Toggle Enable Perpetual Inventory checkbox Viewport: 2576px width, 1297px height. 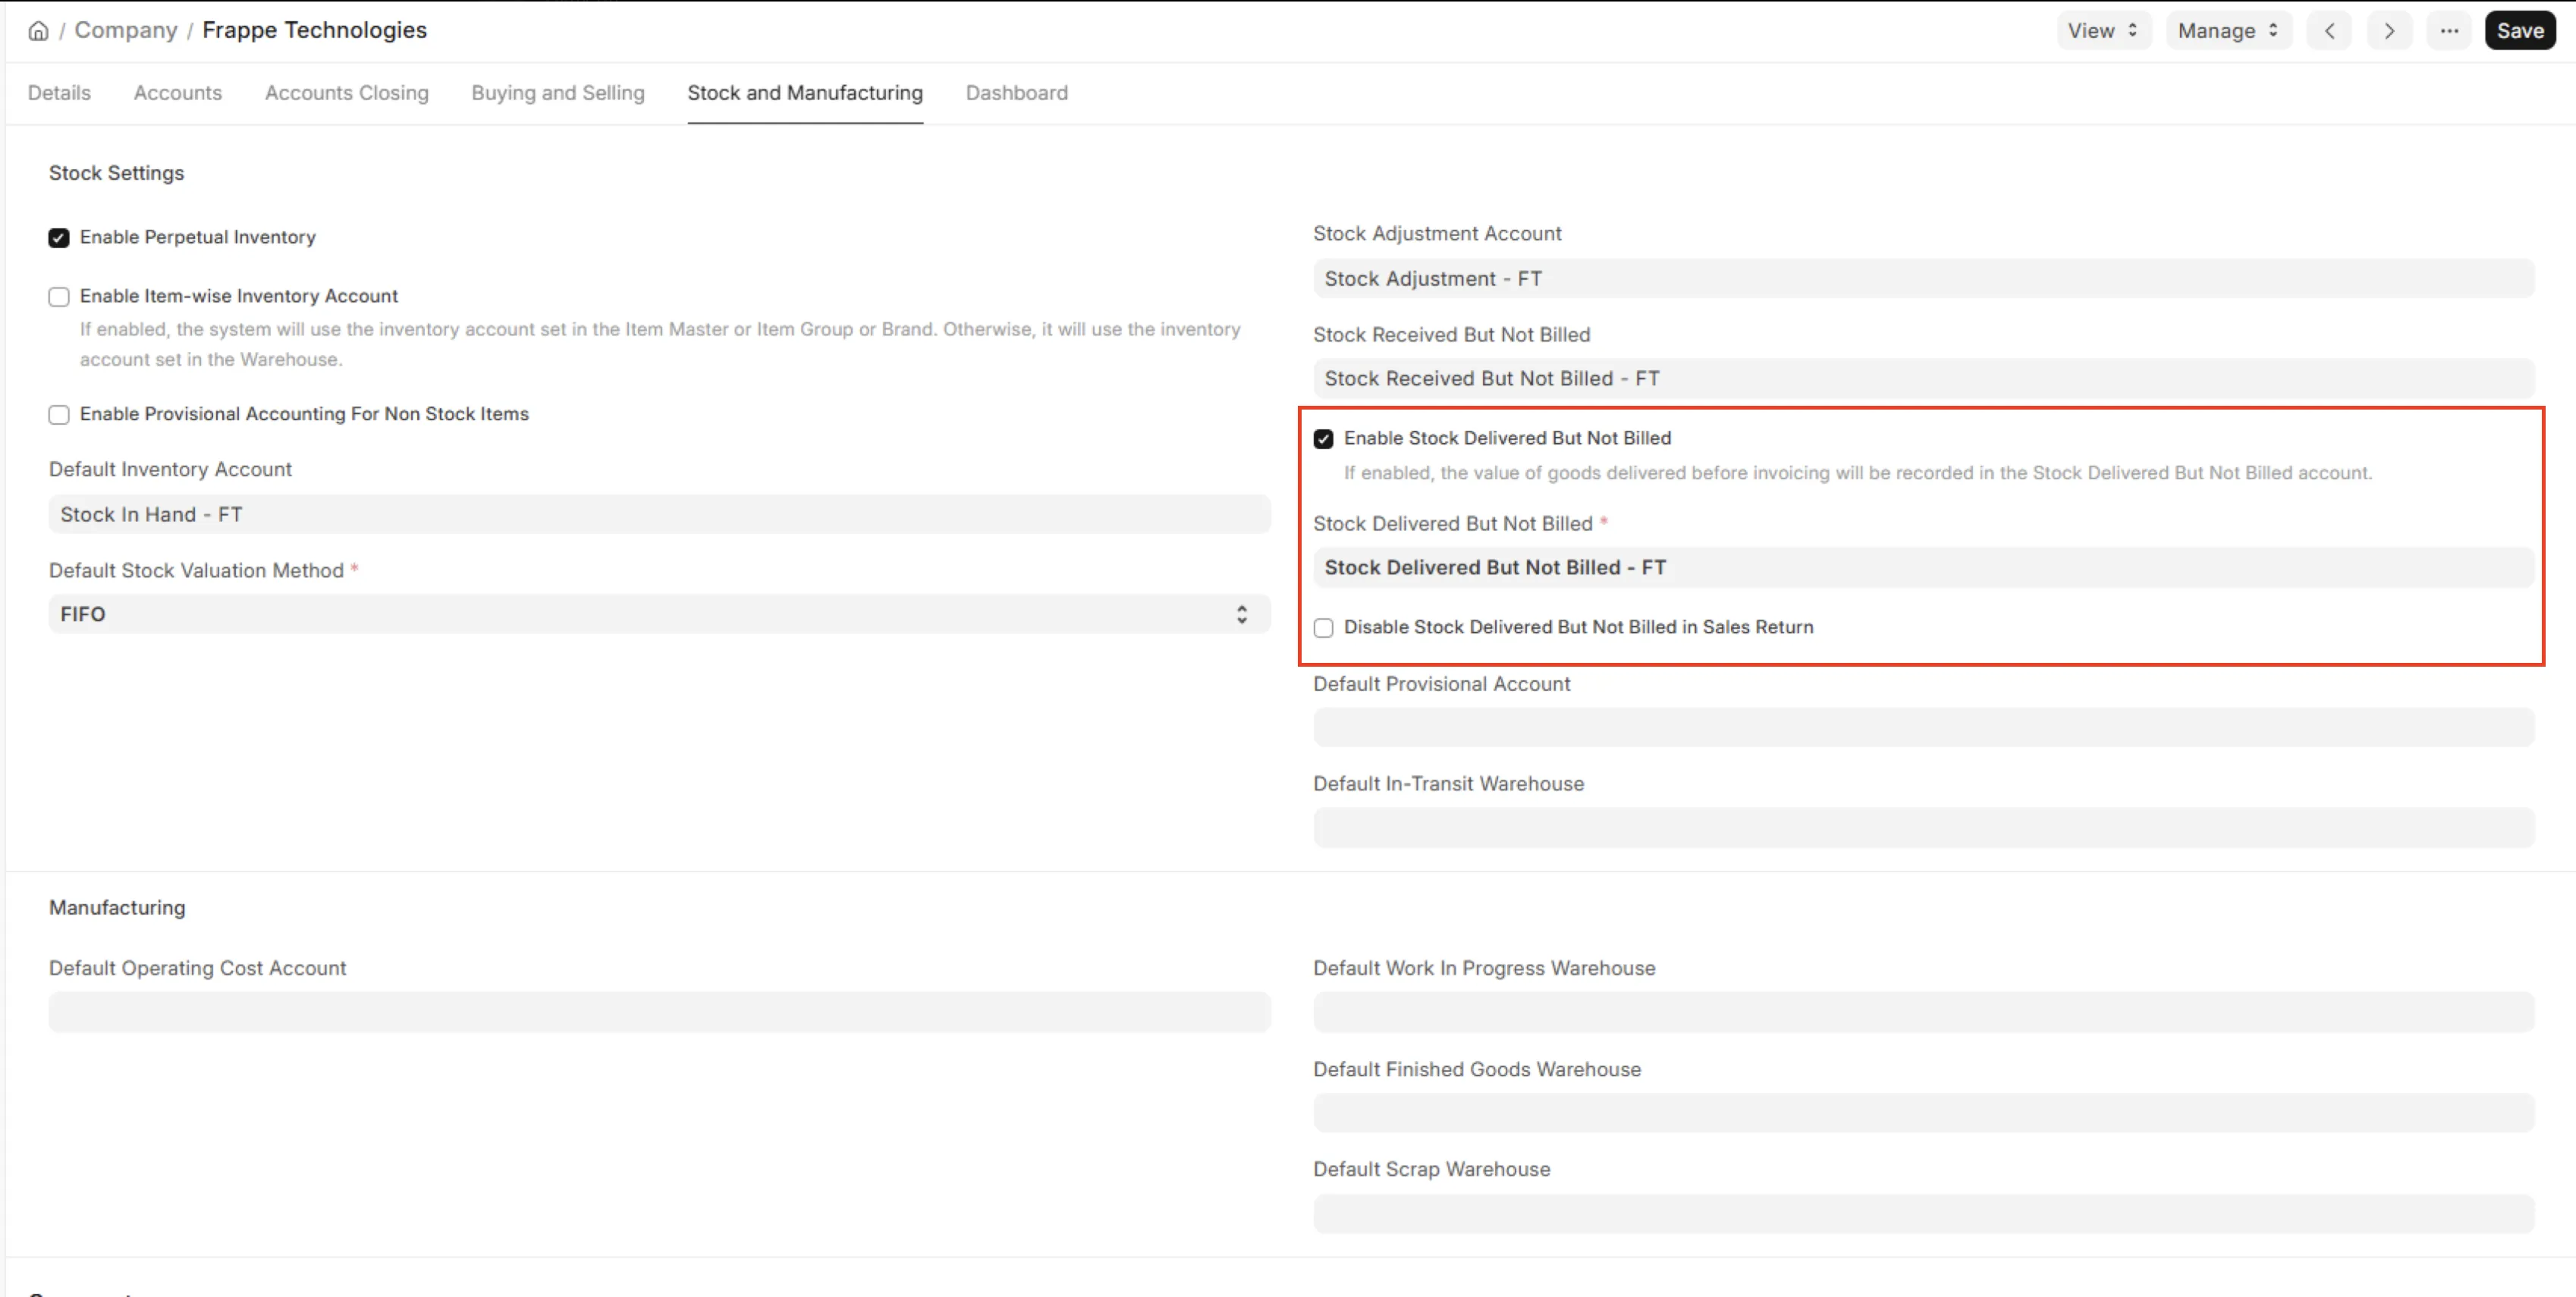tap(59, 238)
